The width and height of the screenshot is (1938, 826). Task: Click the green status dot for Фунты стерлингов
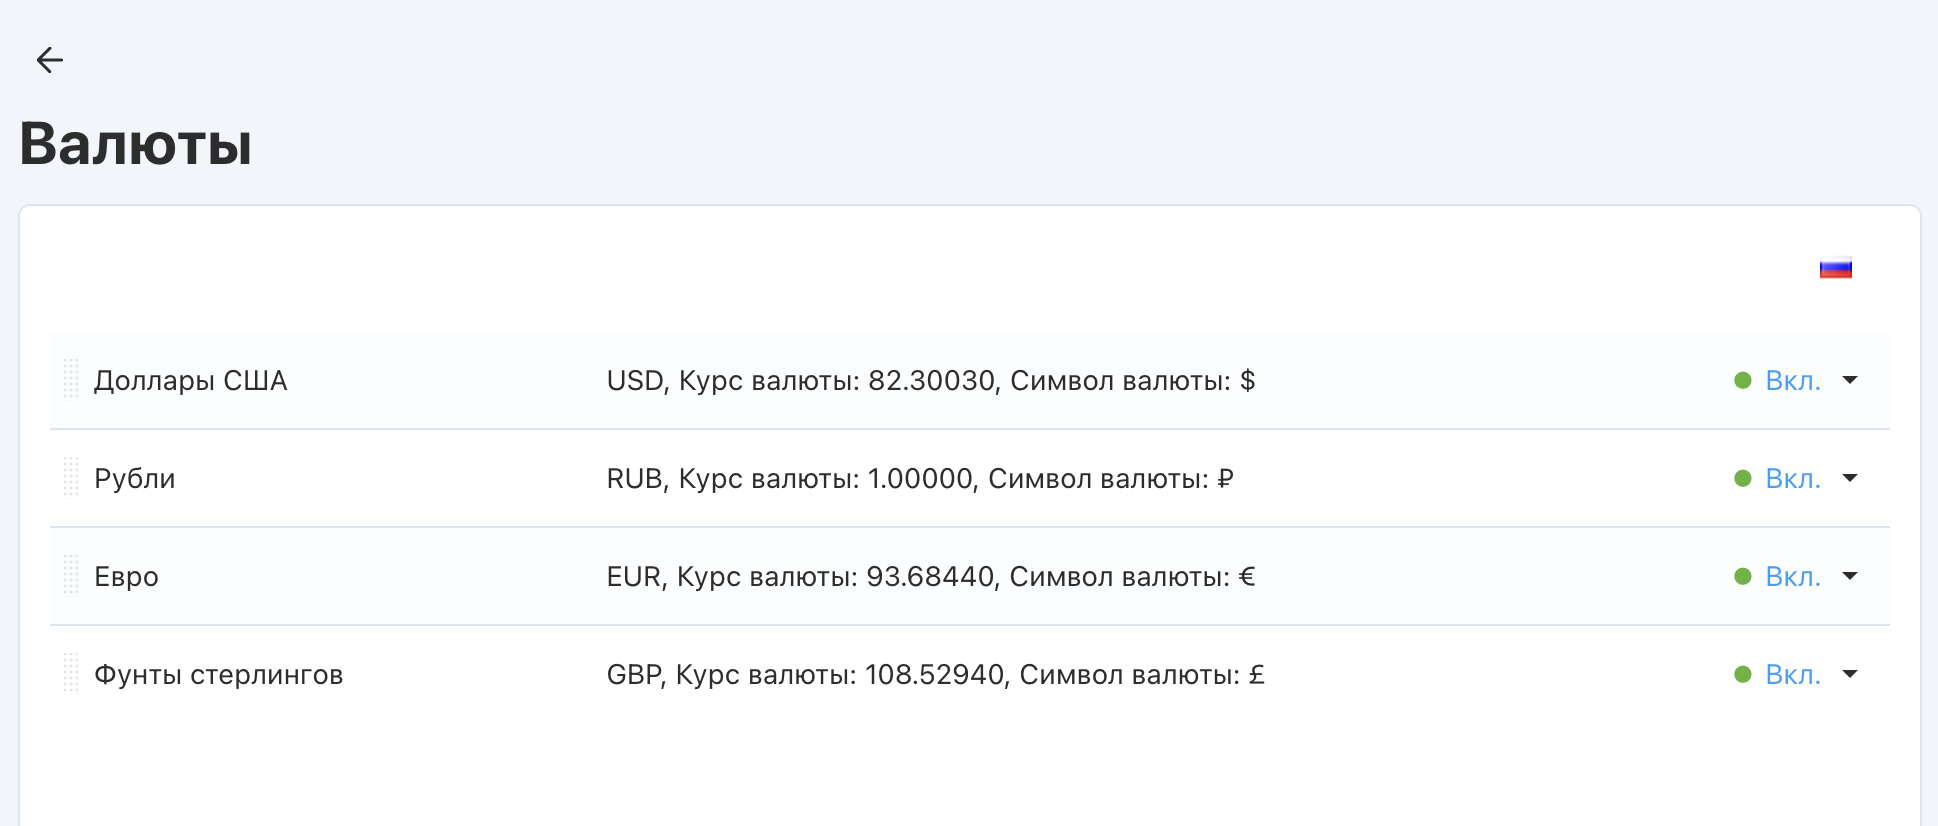tap(1743, 674)
